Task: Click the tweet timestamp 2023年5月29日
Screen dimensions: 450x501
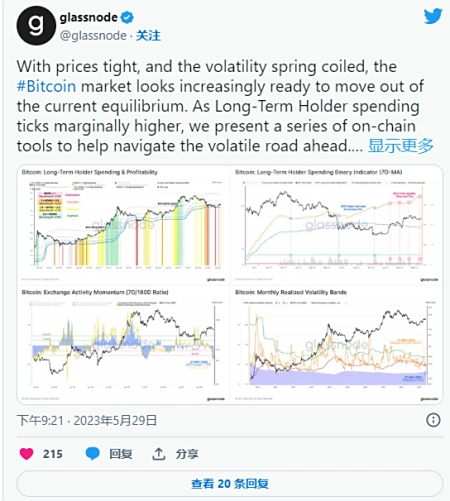Action: [x=115, y=420]
